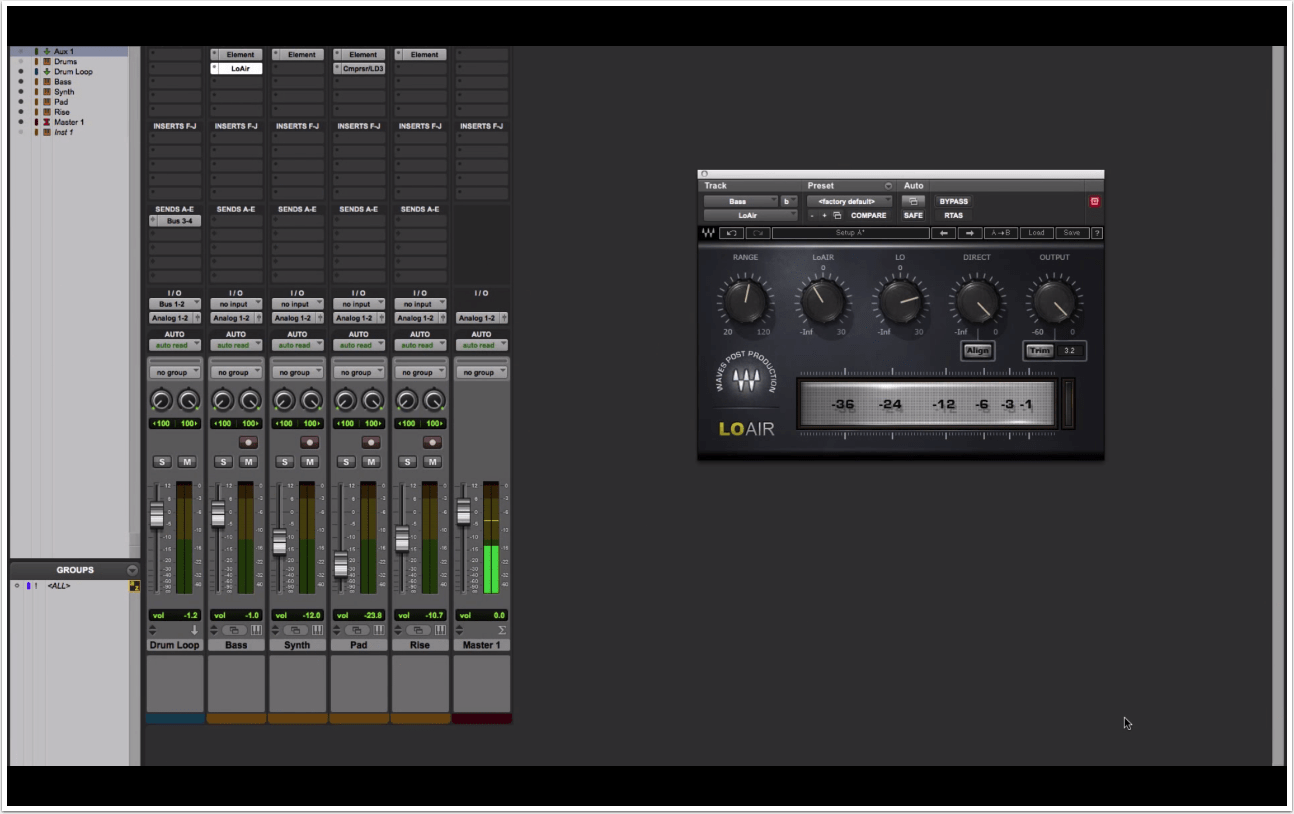Click the next preset right arrow
Image resolution: width=1294 pixels, height=814 pixels.
tap(969, 233)
